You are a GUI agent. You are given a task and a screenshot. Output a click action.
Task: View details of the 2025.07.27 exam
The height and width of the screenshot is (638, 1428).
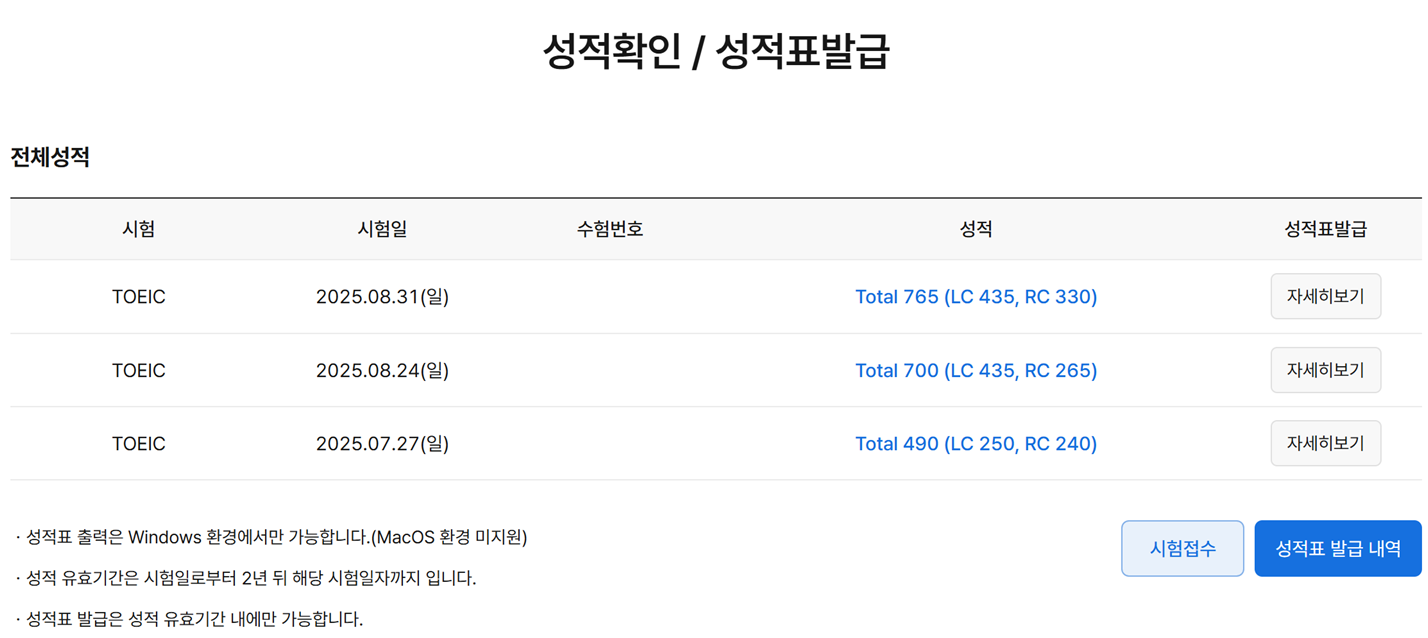pyautogui.click(x=1325, y=443)
